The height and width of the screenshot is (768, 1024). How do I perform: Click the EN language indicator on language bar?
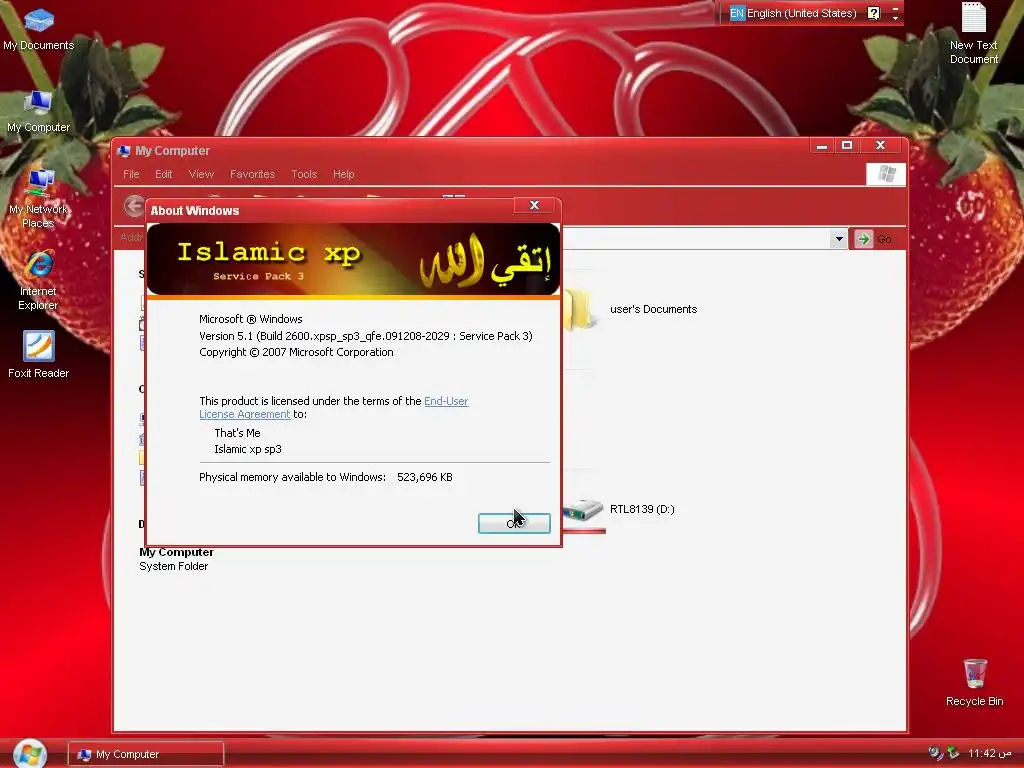[x=737, y=13]
